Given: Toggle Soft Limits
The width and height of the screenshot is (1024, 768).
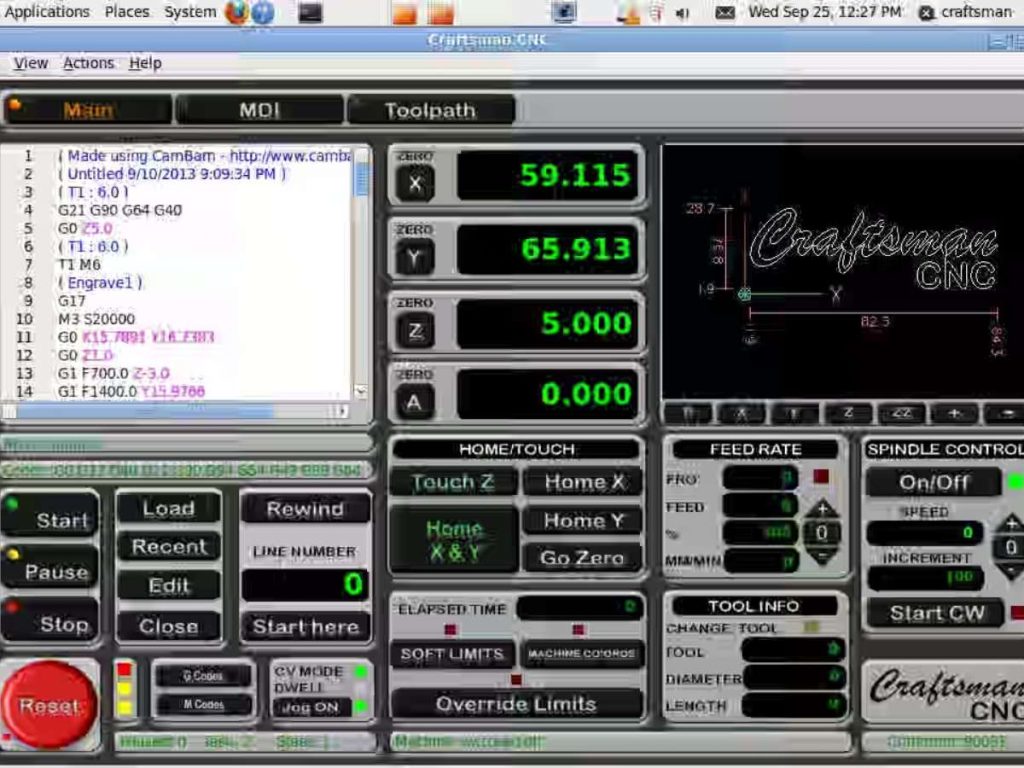Looking at the screenshot, I should click(453, 654).
